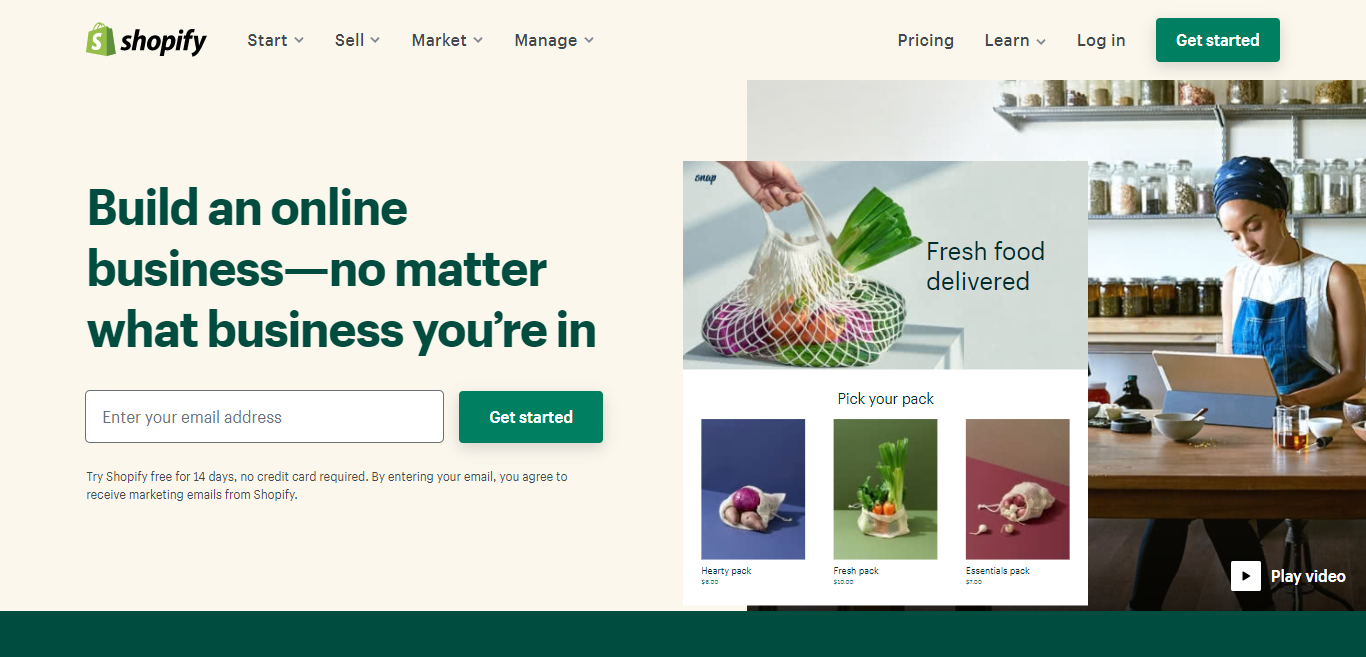Select the Hearty pack product thumbnail
The image size is (1366, 657).
(753, 489)
